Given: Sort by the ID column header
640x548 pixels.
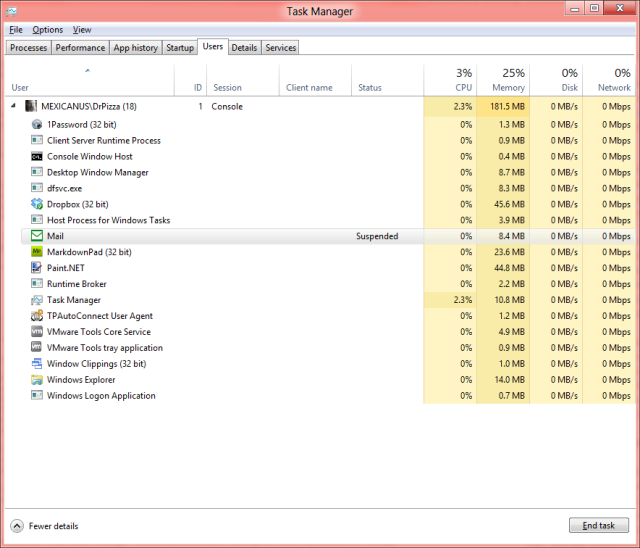Looking at the screenshot, I should click(191, 80).
